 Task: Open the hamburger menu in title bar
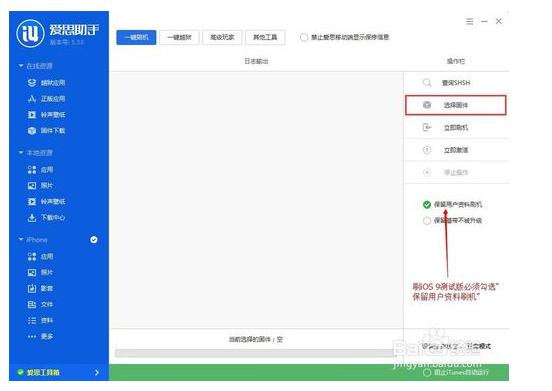tap(470, 21)
